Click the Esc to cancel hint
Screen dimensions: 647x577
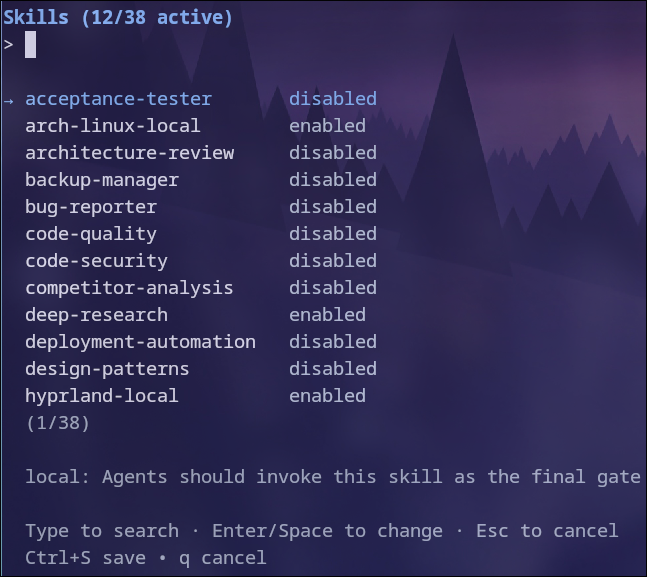547,531
